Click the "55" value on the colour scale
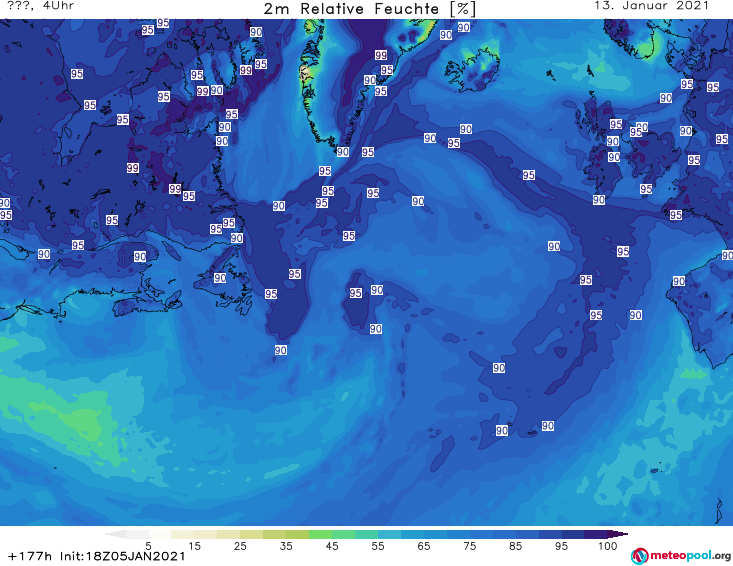 click(378, 546)
